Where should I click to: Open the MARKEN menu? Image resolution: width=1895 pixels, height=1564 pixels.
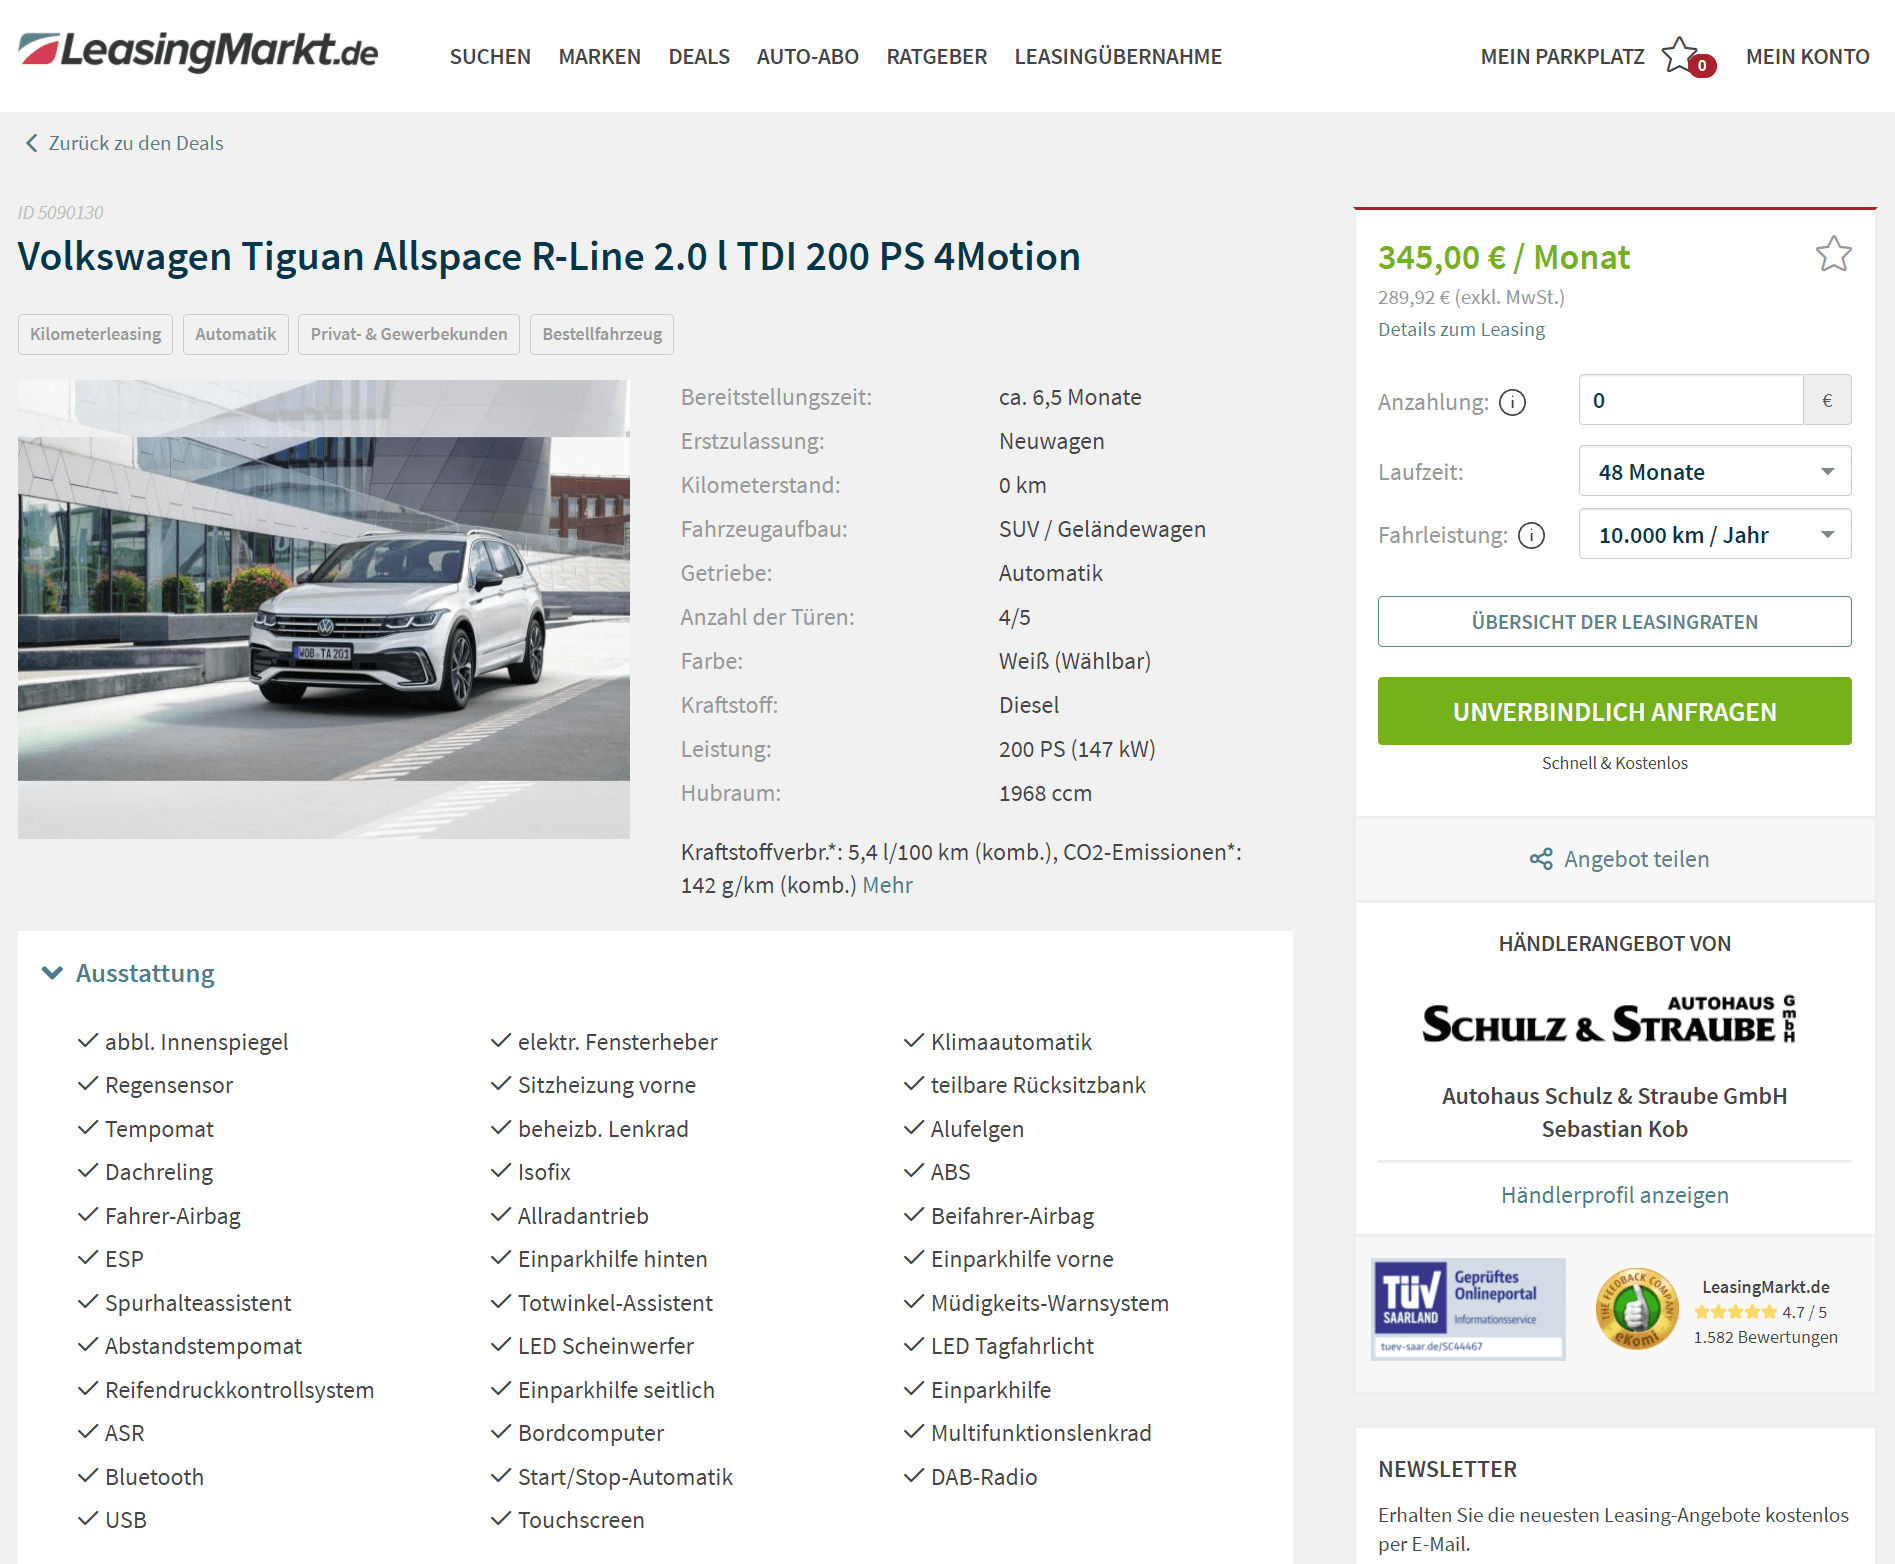599,56
